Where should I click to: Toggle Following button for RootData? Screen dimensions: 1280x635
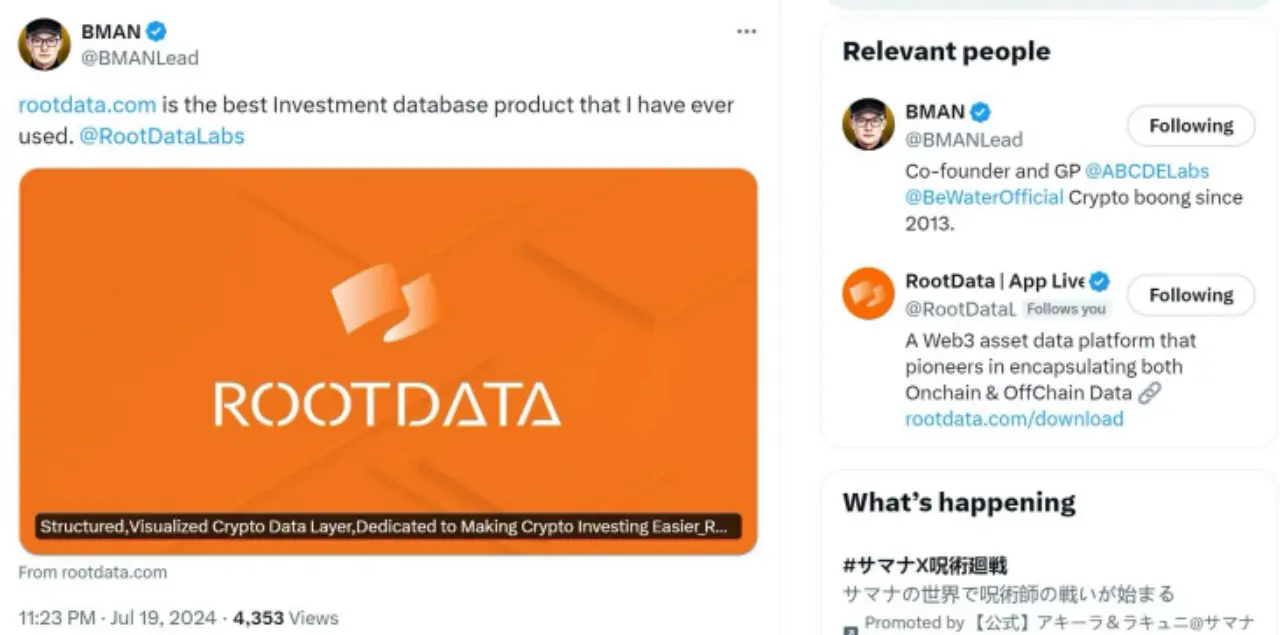click(1190, 295)
